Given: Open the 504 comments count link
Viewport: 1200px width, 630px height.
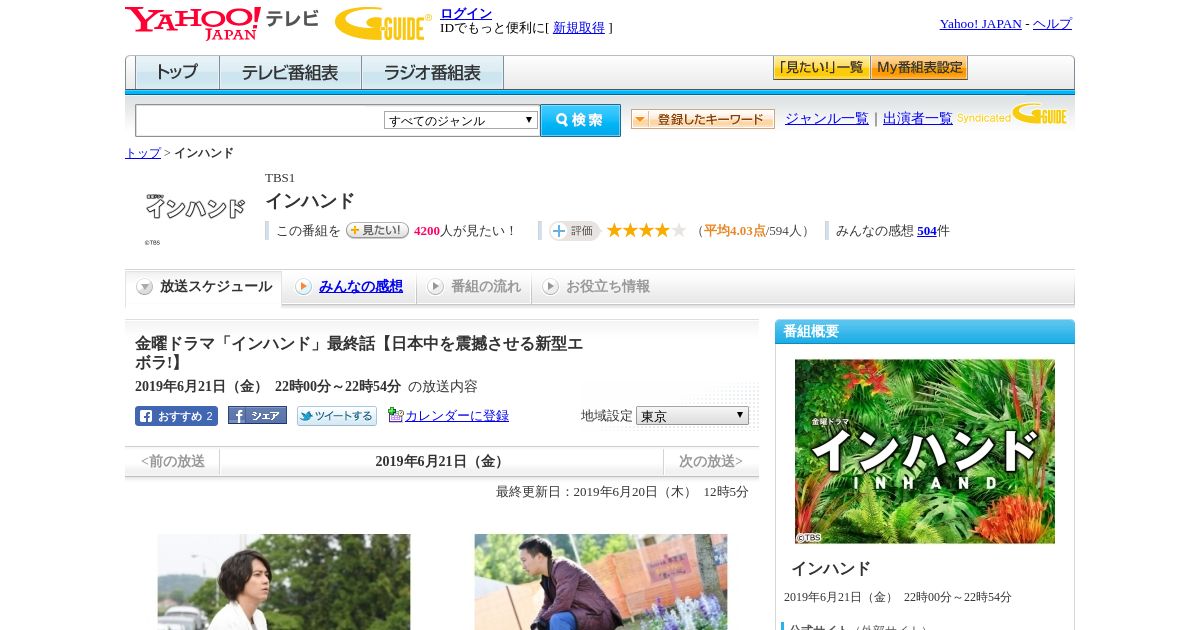Looking at the screenshot, I should (927, 231).
